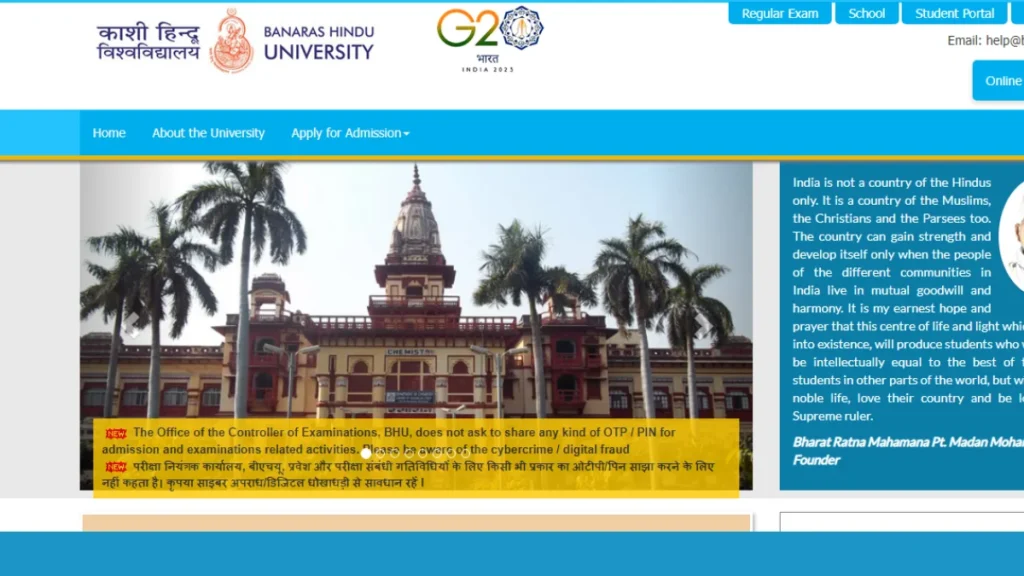Click the chemistry building carousel photo
The image size is (1024, 576).
(x=416, y=300)
